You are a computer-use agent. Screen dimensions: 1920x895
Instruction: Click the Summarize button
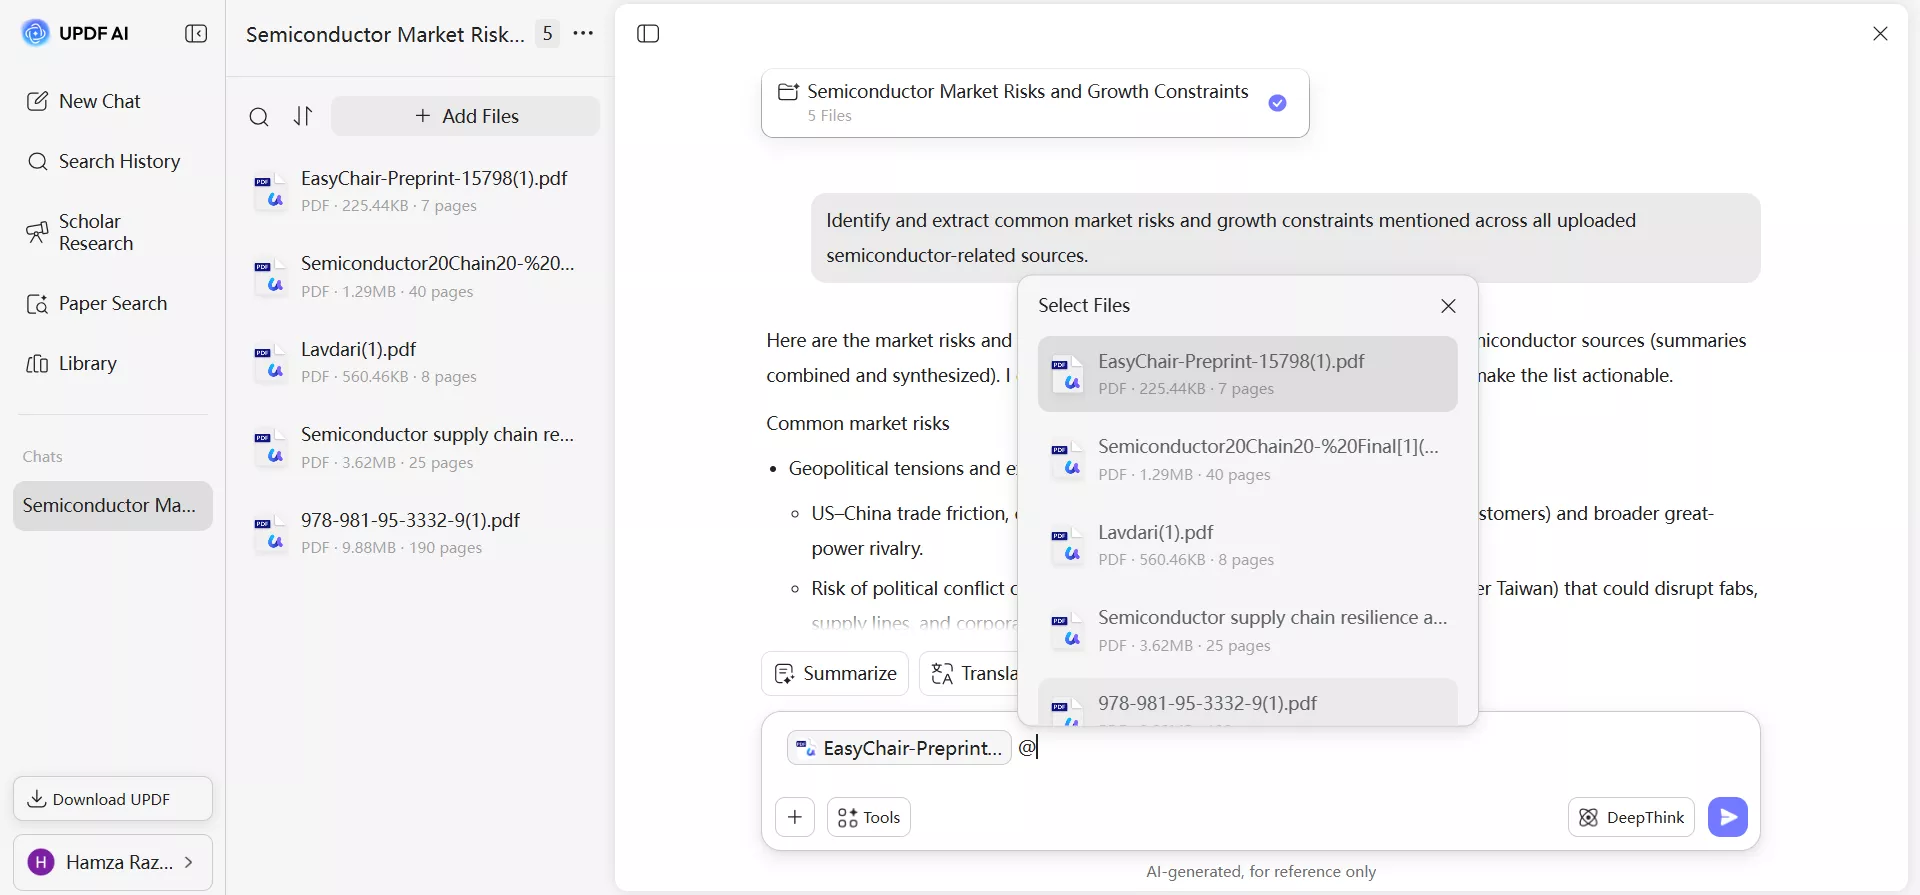(x=835, y=673)
